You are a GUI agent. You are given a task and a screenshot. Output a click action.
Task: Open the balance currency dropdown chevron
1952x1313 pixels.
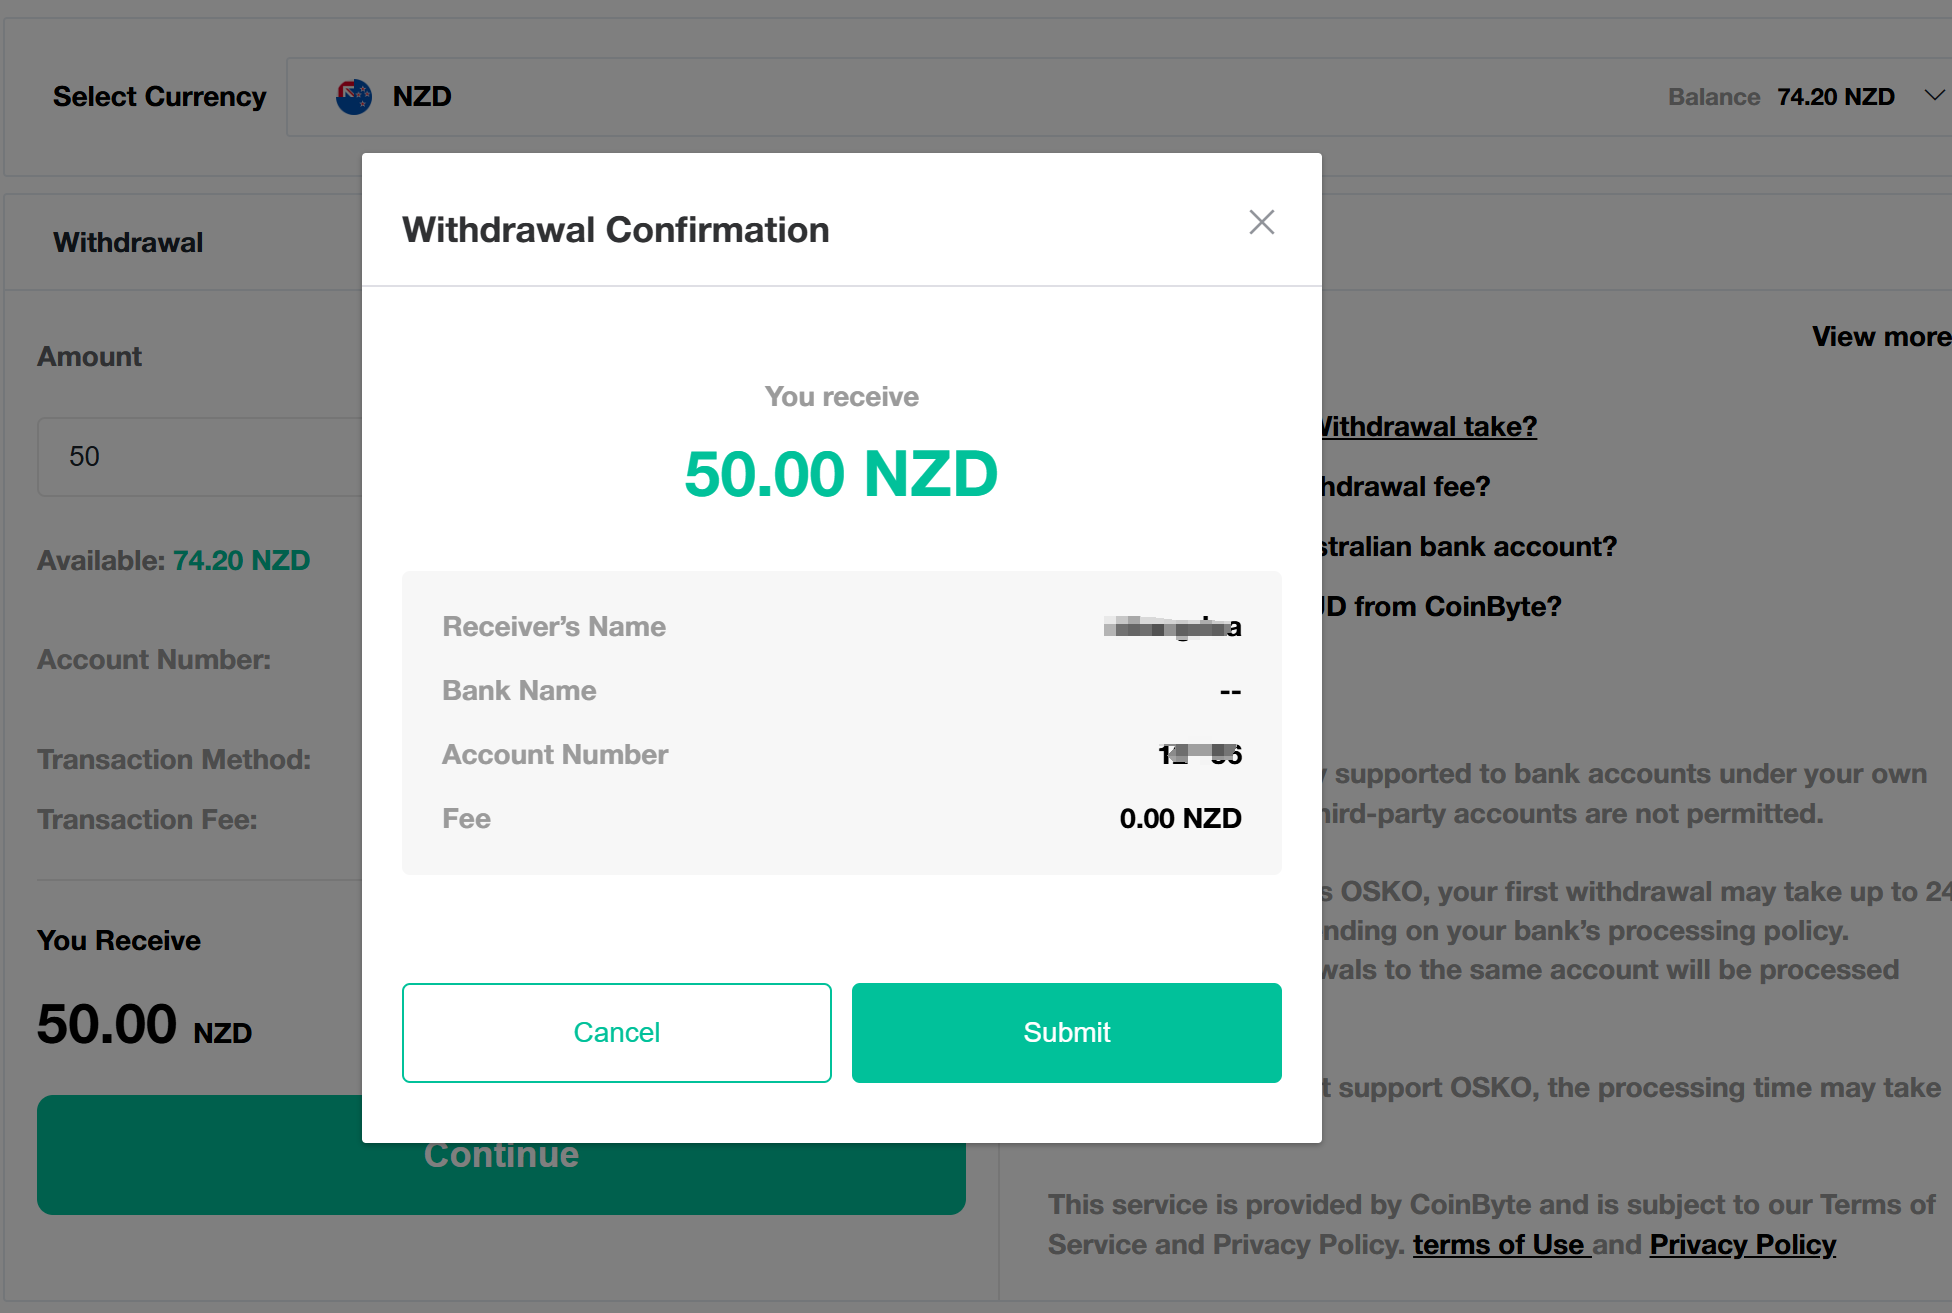(x=1931, y=95)
